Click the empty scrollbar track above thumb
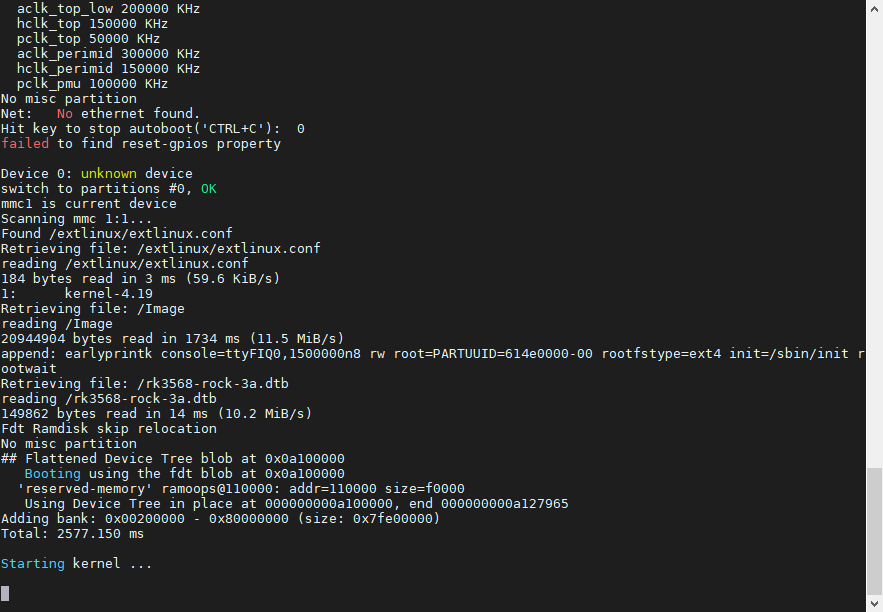The height and width of the screenshot is (612, 883). 874,250
